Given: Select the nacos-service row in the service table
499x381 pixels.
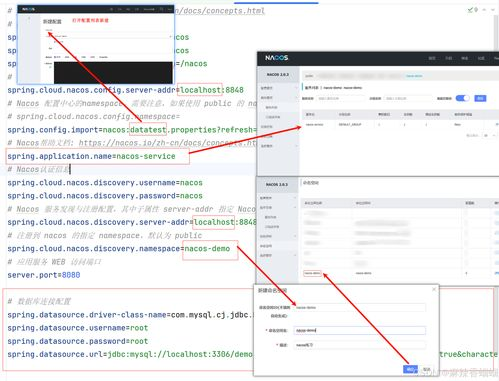Looking at the screenshot, I should pyautogui.click(x=400, y=124).
